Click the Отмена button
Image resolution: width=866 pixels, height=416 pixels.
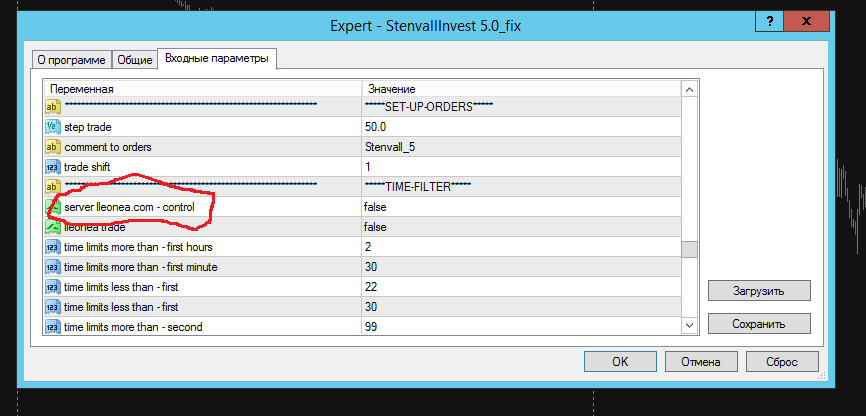[701, 362]
